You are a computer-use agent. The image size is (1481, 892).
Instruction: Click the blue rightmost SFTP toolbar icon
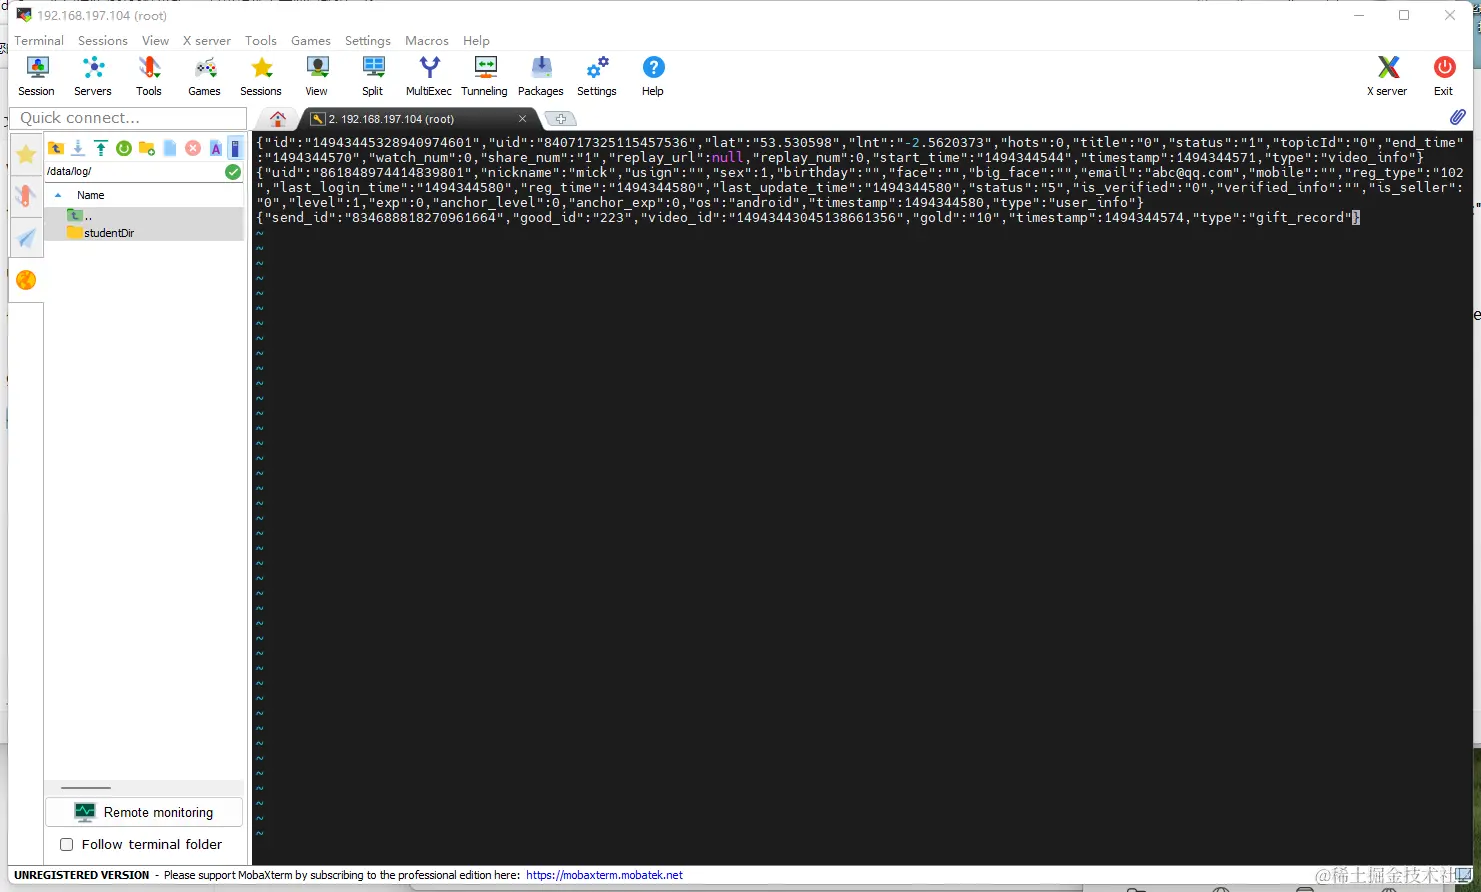click(235, 148)
